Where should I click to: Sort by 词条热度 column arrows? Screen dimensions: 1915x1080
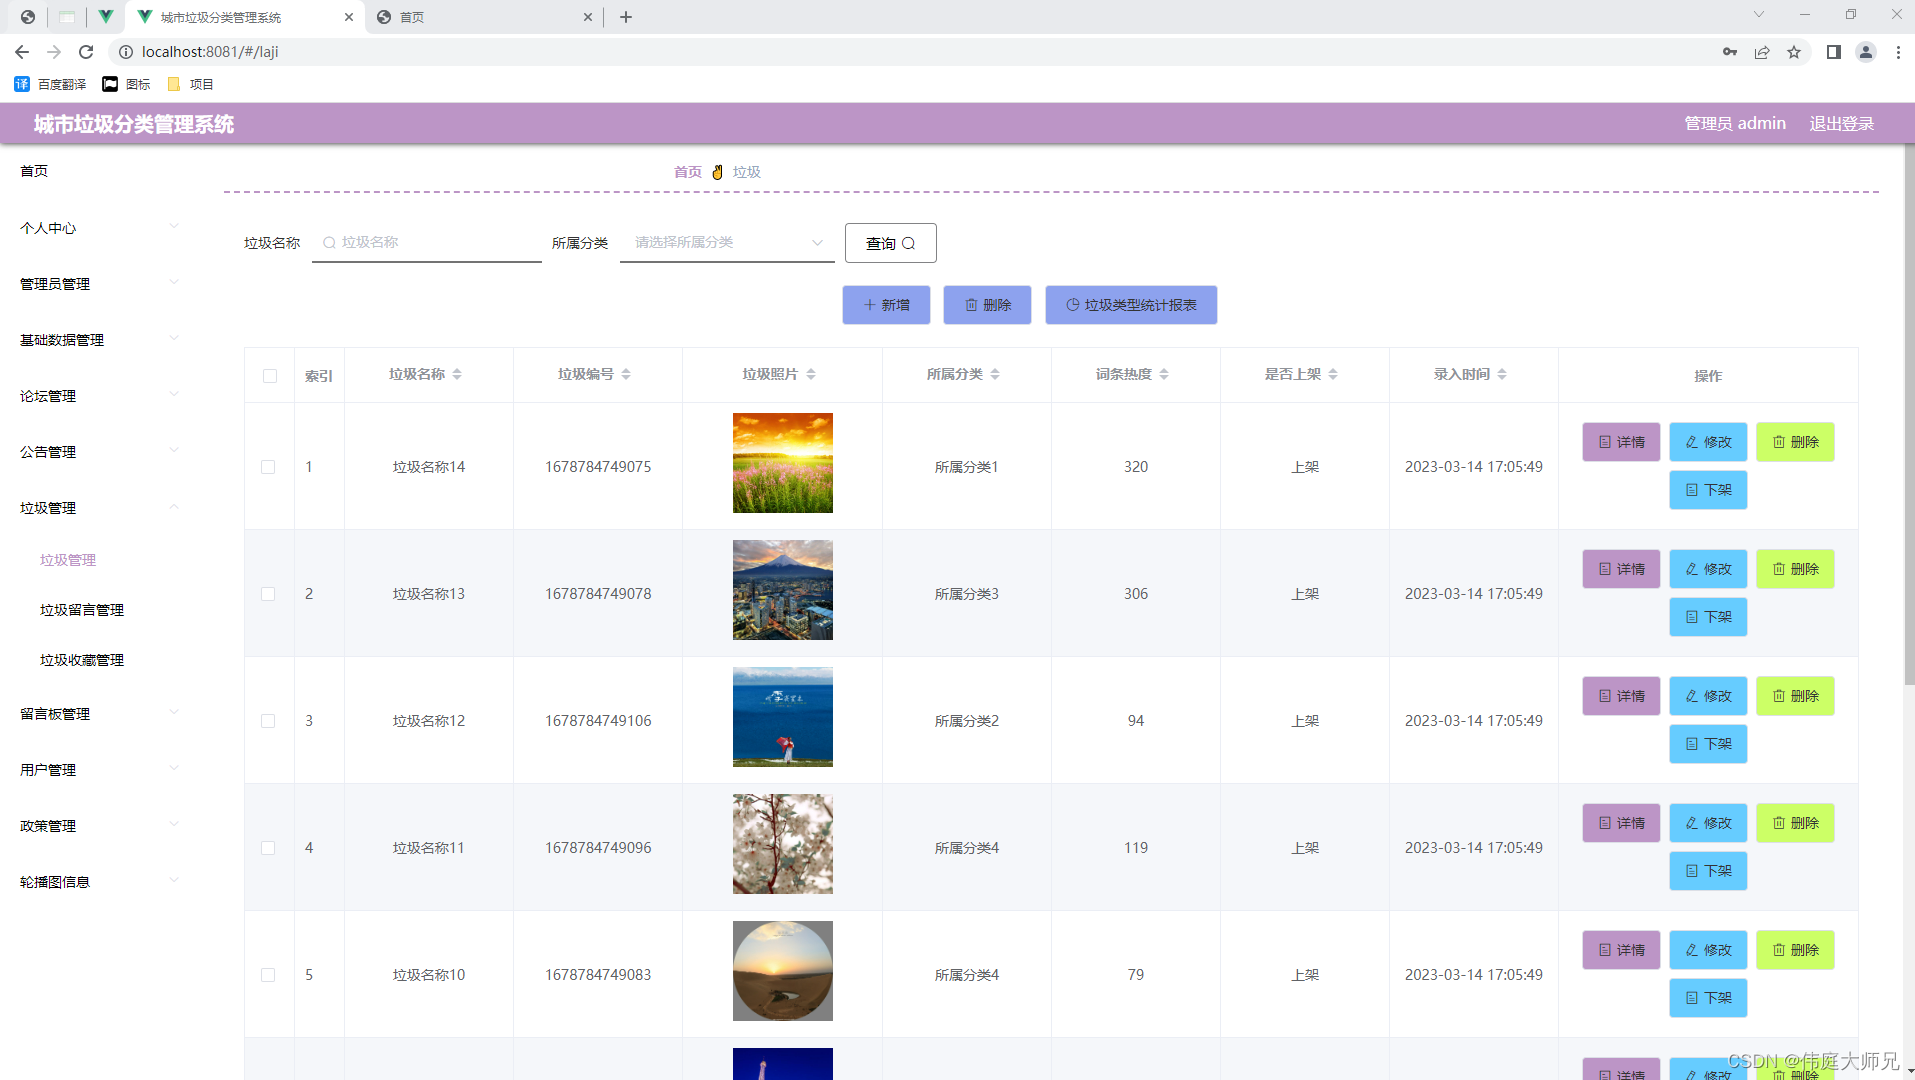[1164, 374]
